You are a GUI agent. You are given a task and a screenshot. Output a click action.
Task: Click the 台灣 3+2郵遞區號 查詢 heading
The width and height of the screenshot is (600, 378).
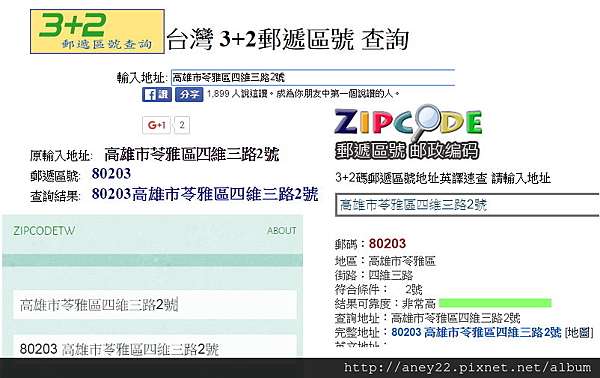pyautogui.click(x=288, y=39)
